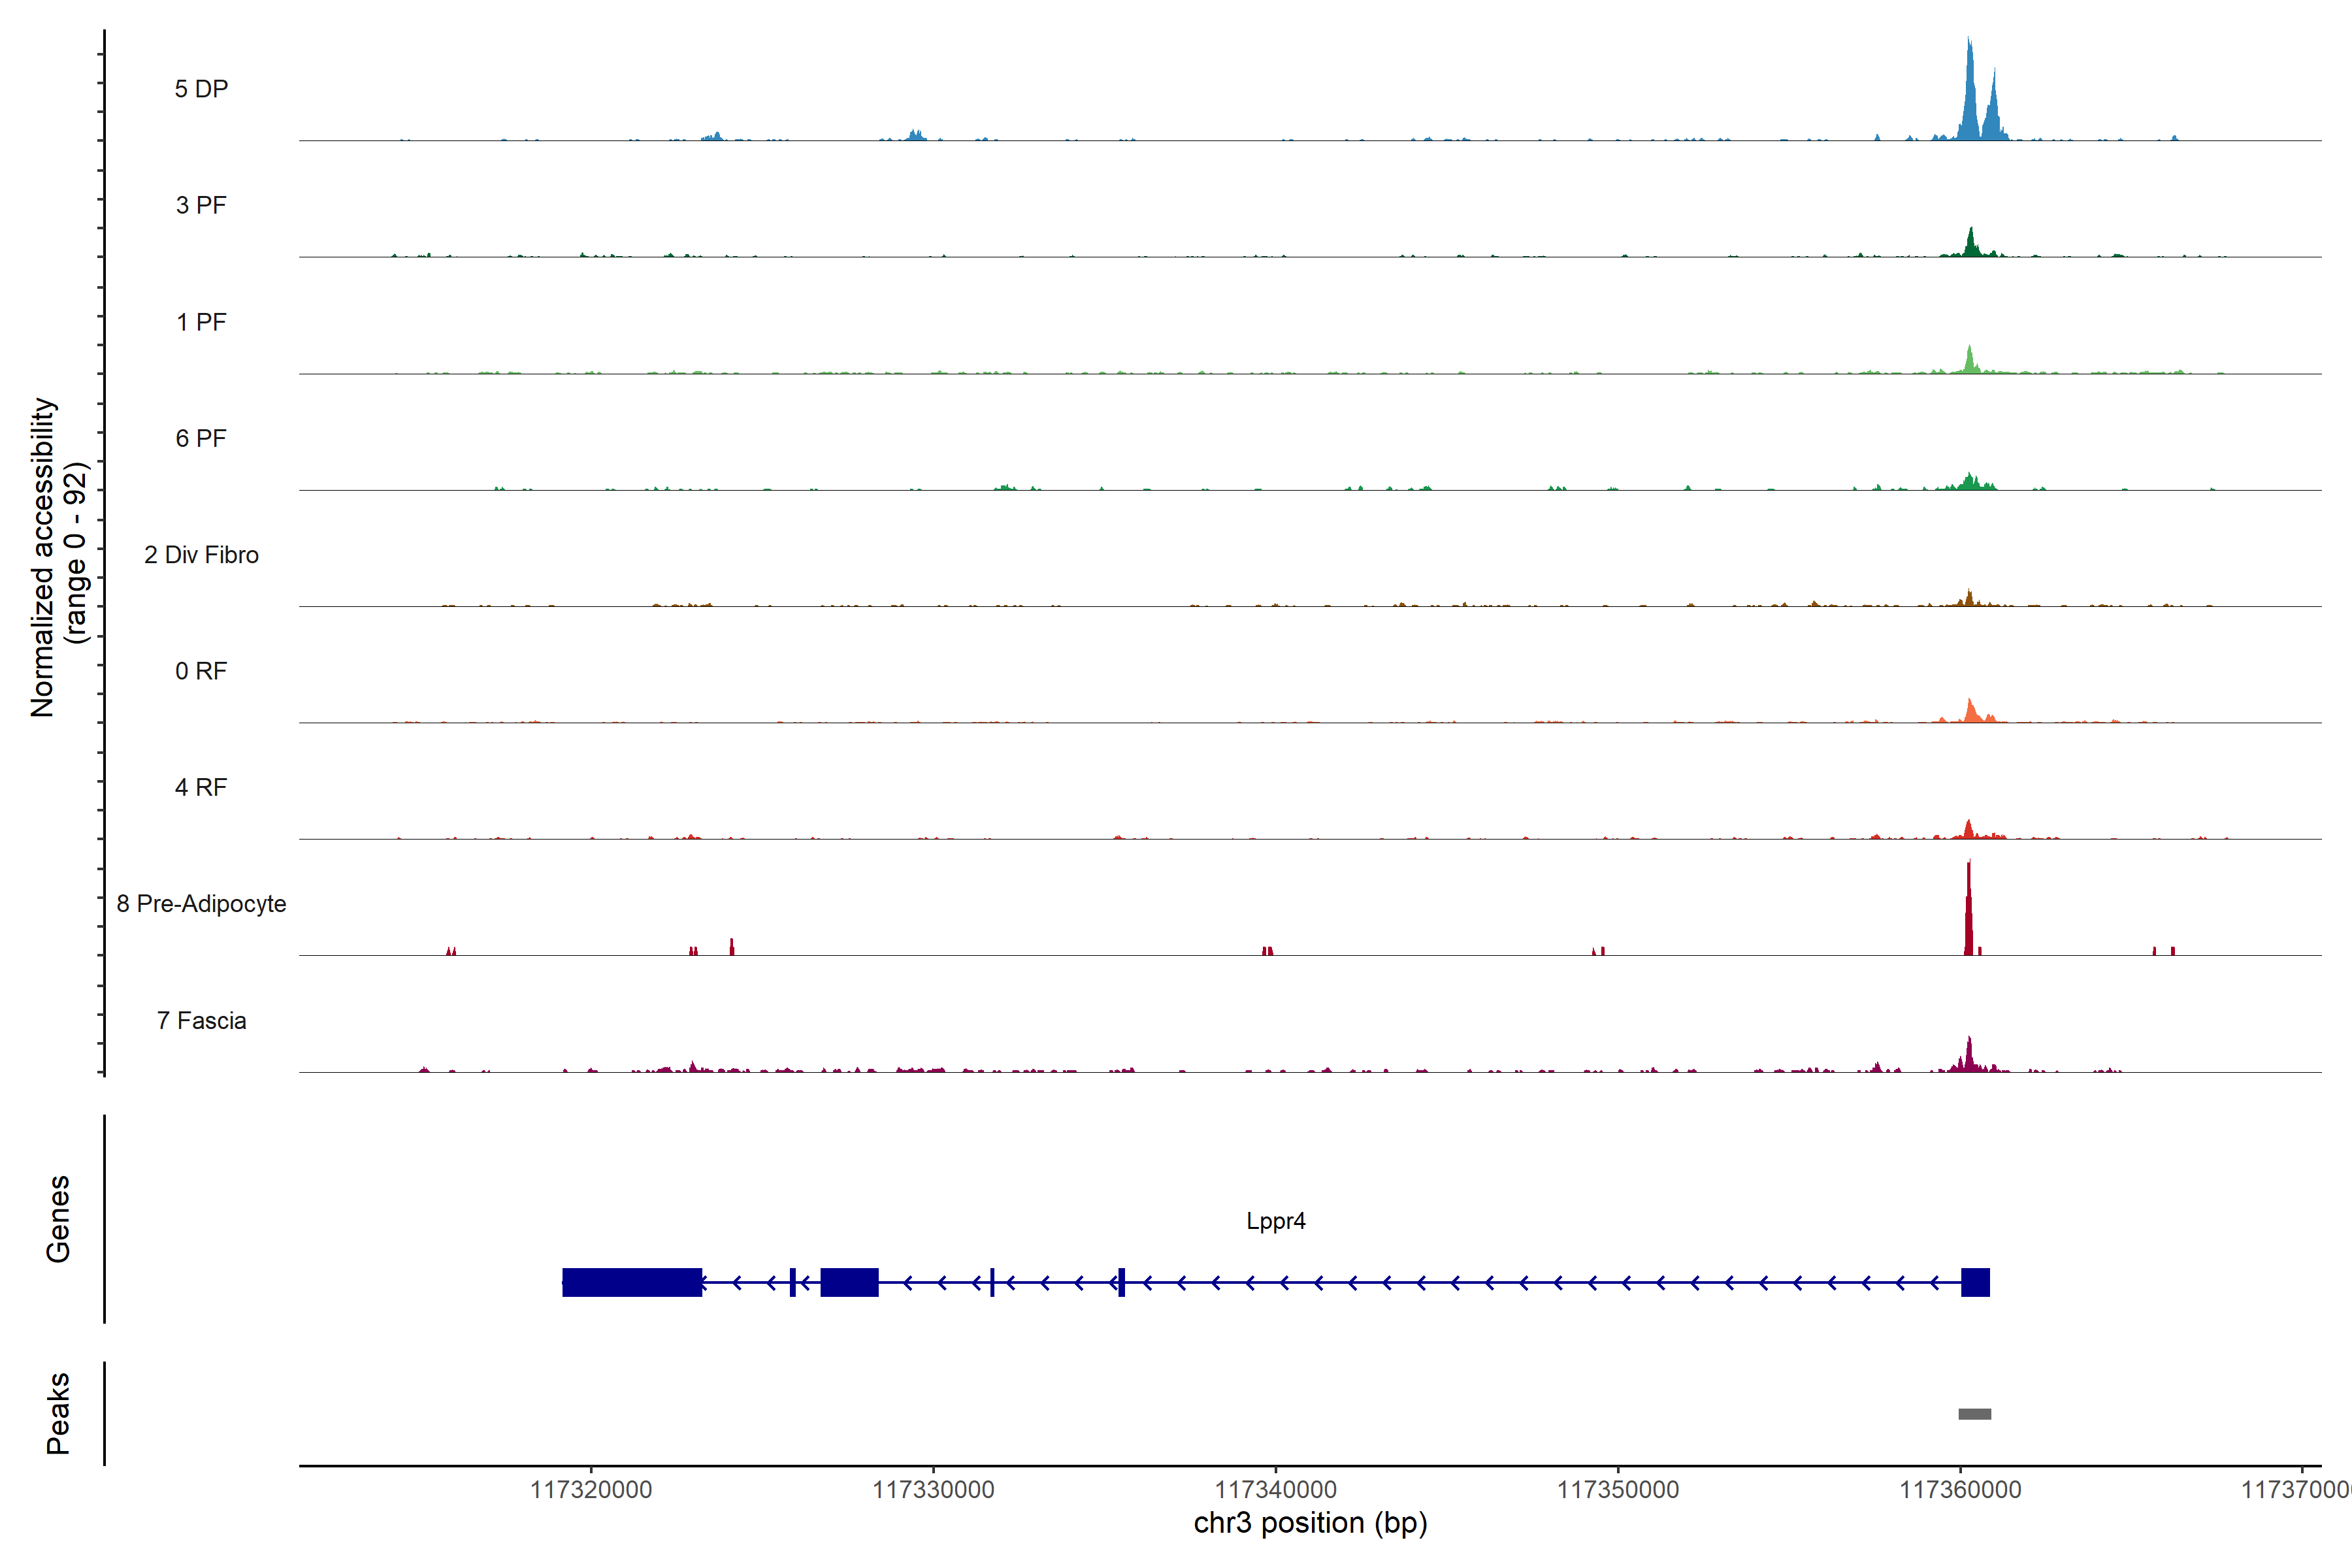Viewport: 2352px width, 1568px height.
Task: Click the Peaks panel label
Action: [58, 1413]
